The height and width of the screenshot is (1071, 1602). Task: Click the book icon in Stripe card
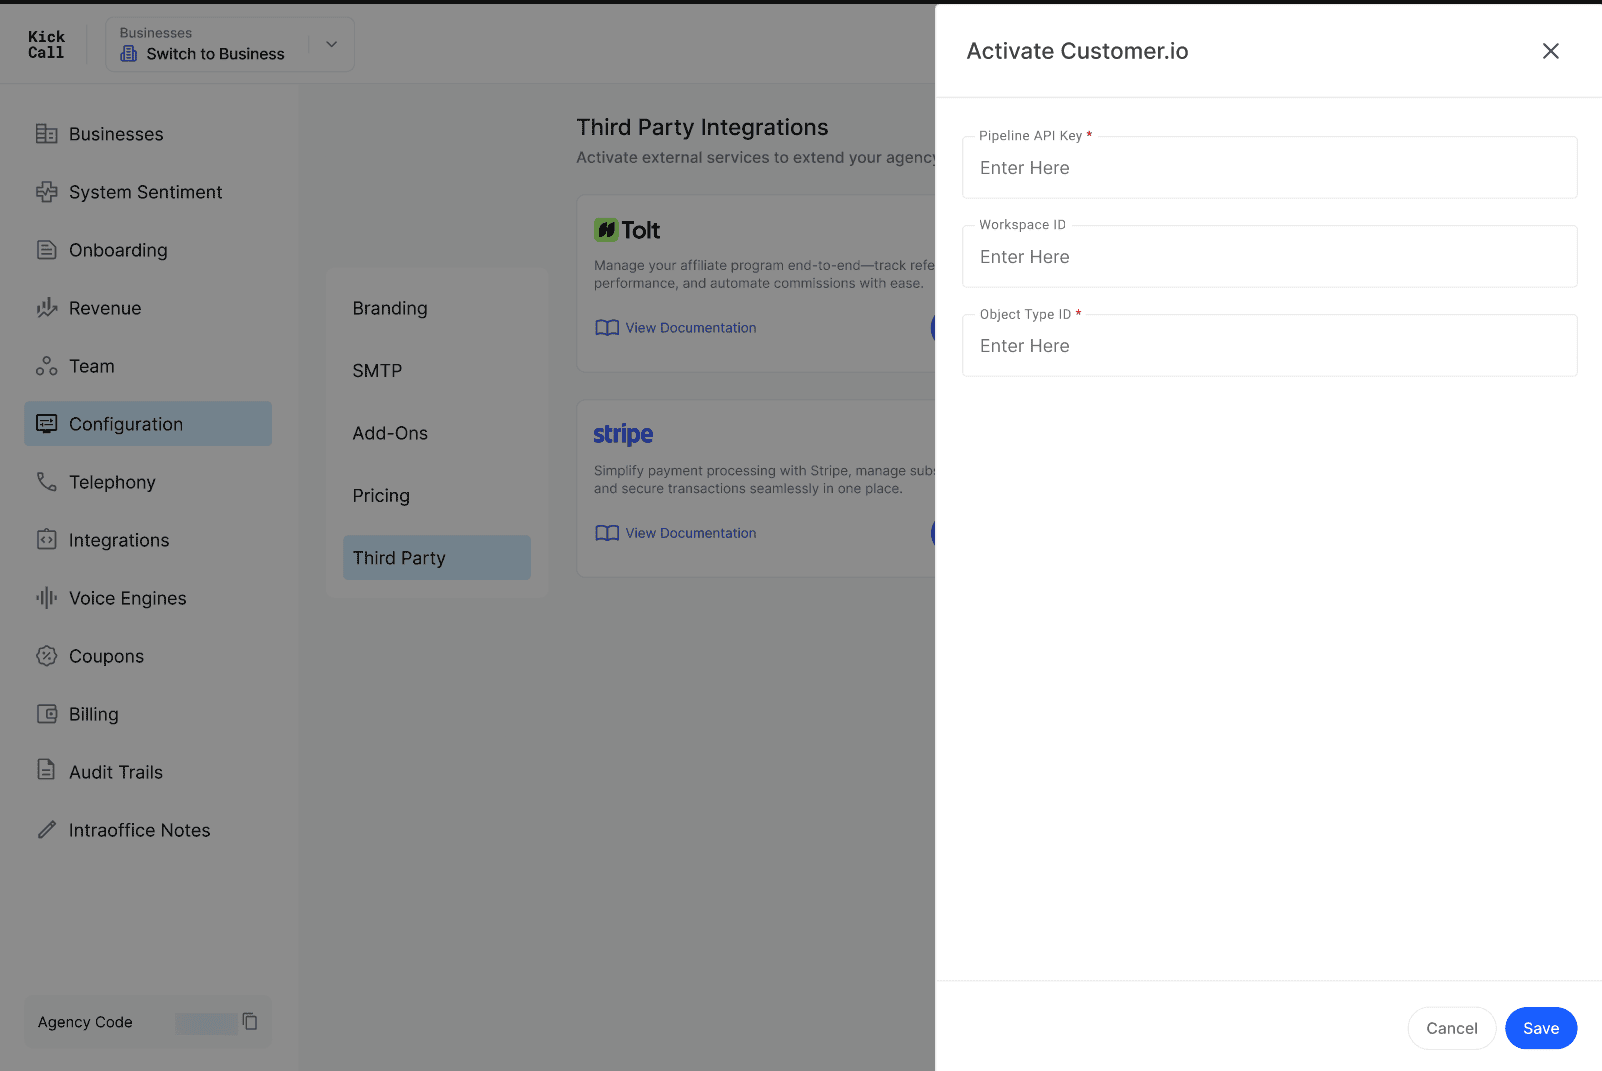click(607, 533)
